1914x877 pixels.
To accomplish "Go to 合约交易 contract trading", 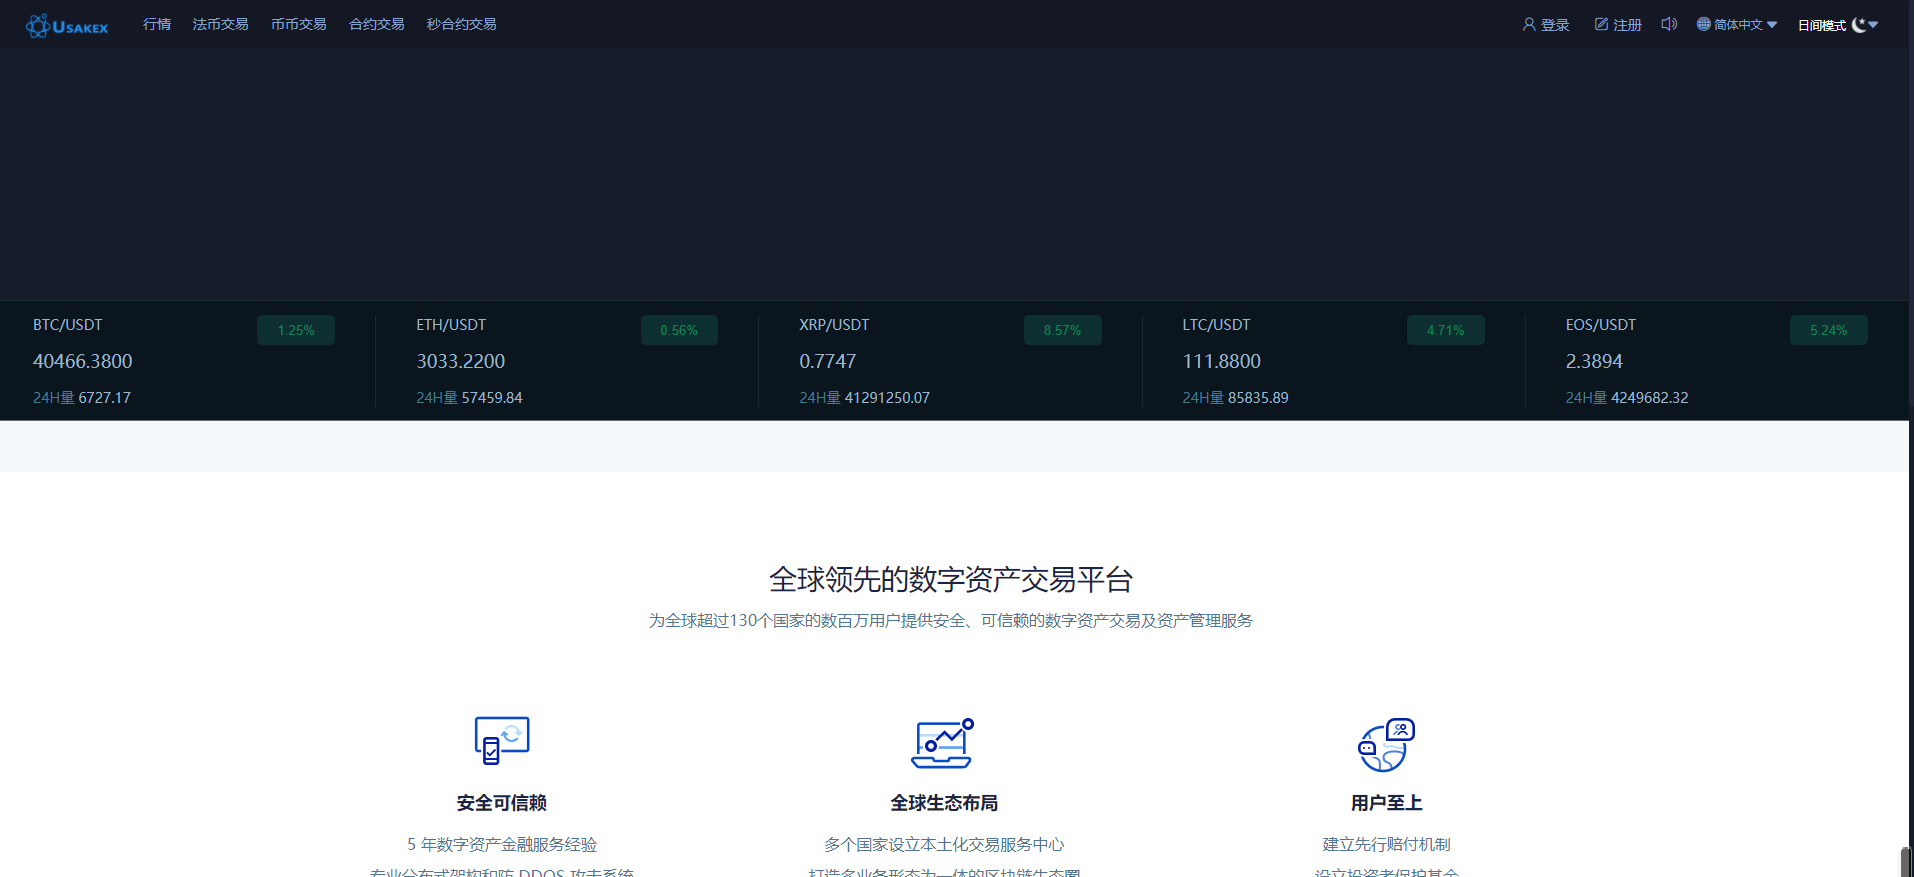I will 376,24.
